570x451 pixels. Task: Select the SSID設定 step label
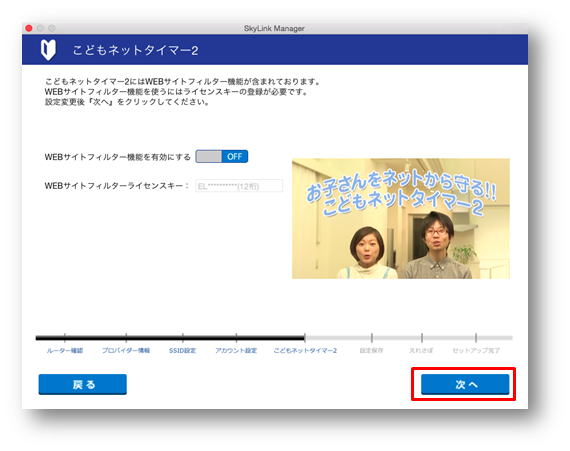point(182,351)
